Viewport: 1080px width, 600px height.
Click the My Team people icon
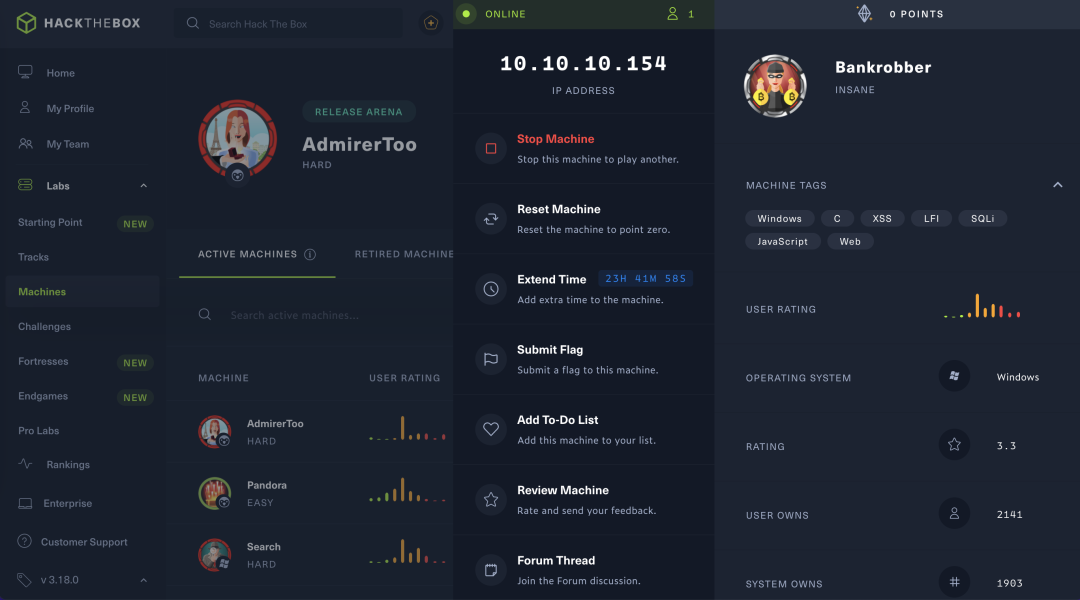pos(25,143)
